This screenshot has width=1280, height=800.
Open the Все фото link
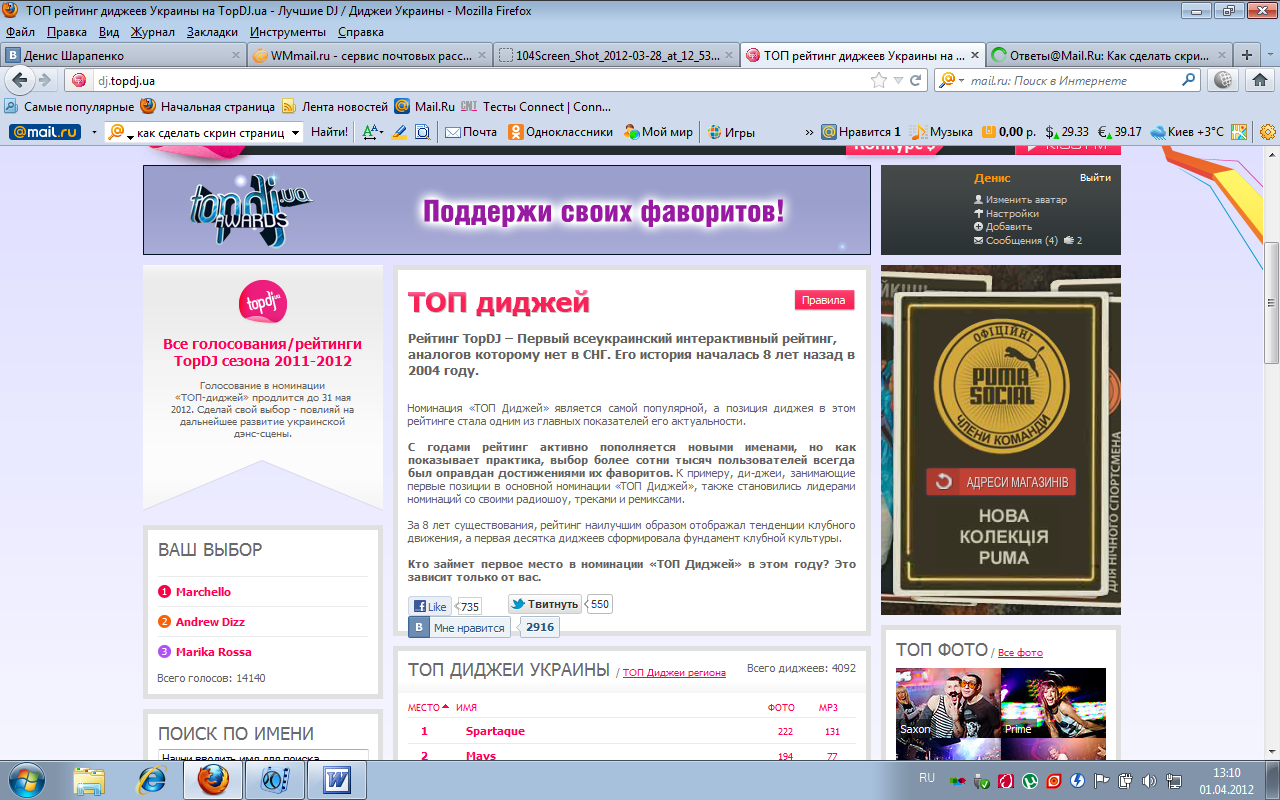click(1020, 652)
